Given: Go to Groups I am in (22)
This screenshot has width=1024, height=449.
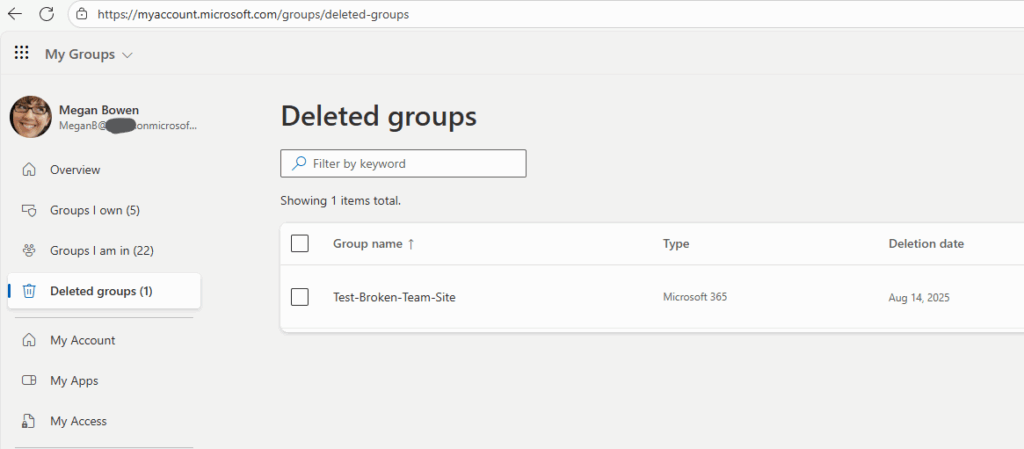Looking at the screenshot, I should (104, 250).
